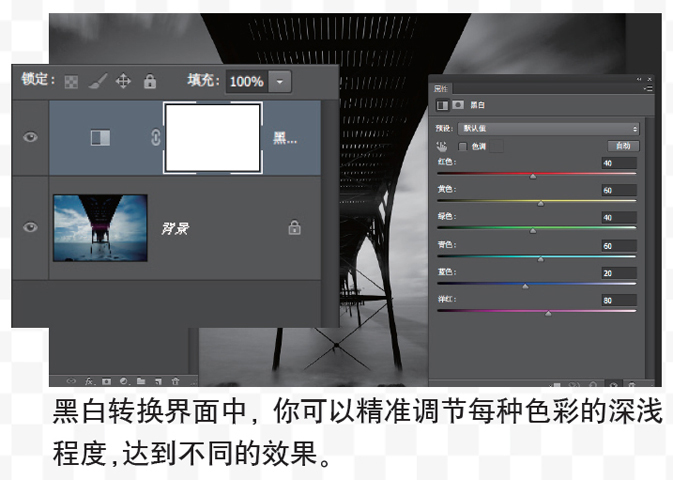Click the Background layer lock icon
673x480 pixels.
(294, 228)
